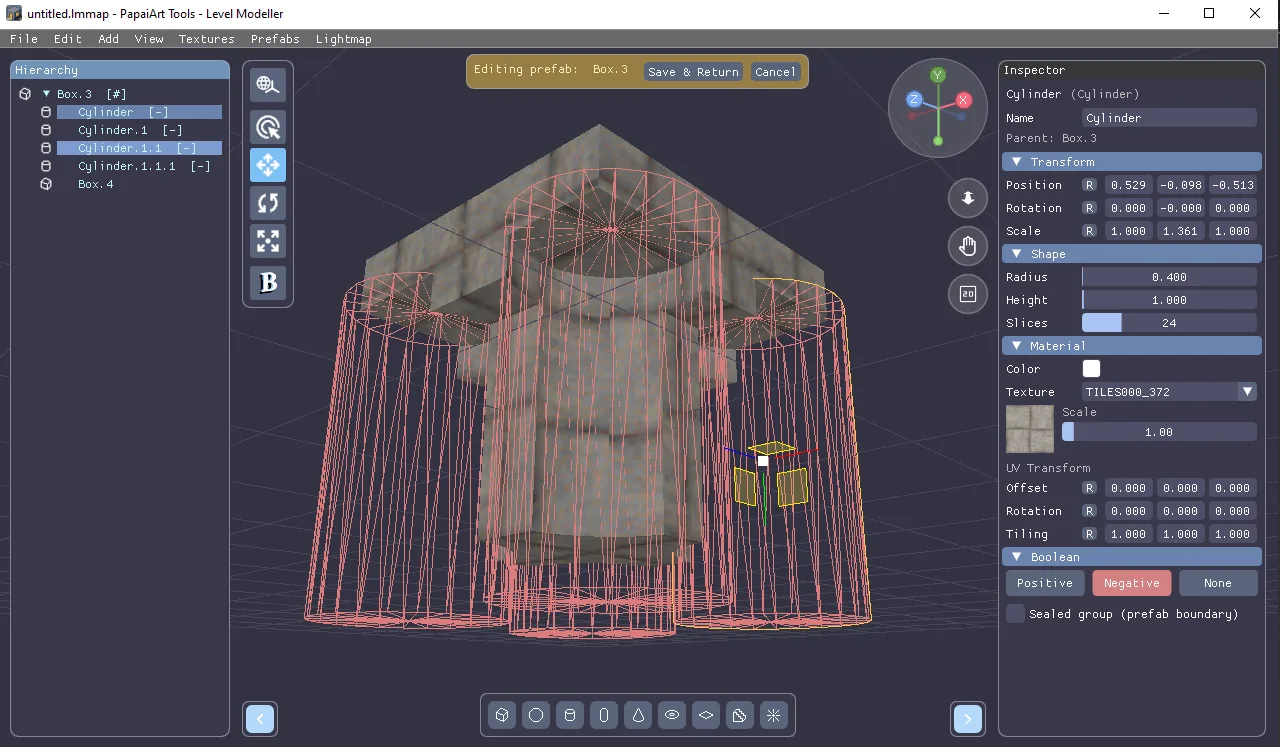Reset Position with the R button
1280x747 pixels.
(x=1089, y=185)
